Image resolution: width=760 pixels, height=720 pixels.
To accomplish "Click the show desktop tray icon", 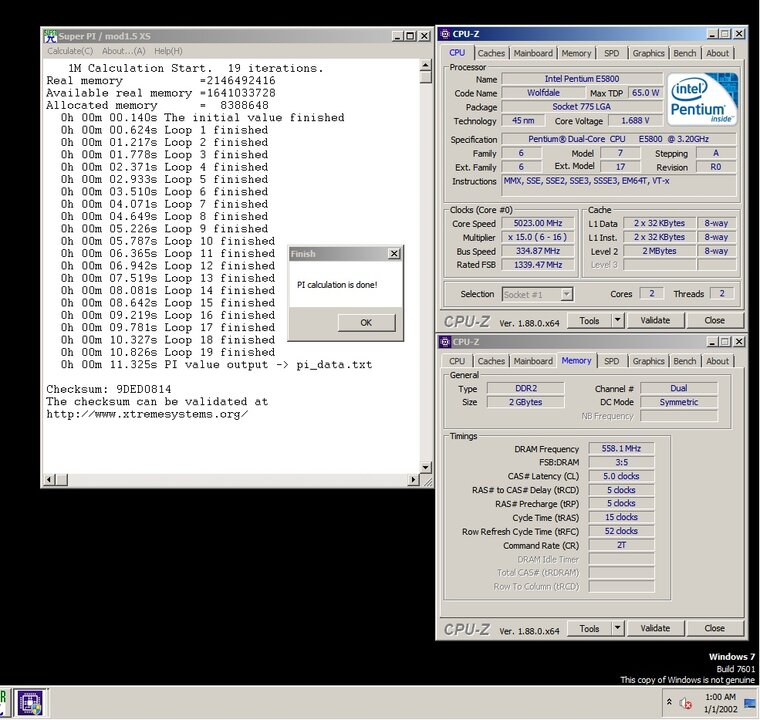I will point(750,703).
